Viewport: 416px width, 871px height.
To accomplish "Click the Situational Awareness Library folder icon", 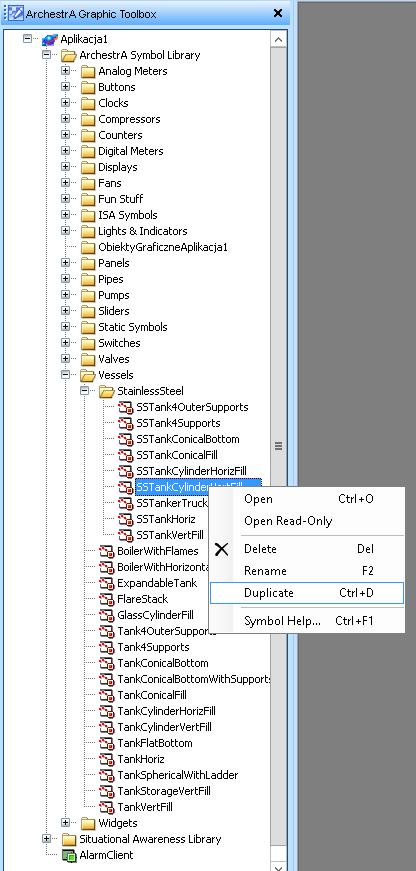I will [69, 839].
